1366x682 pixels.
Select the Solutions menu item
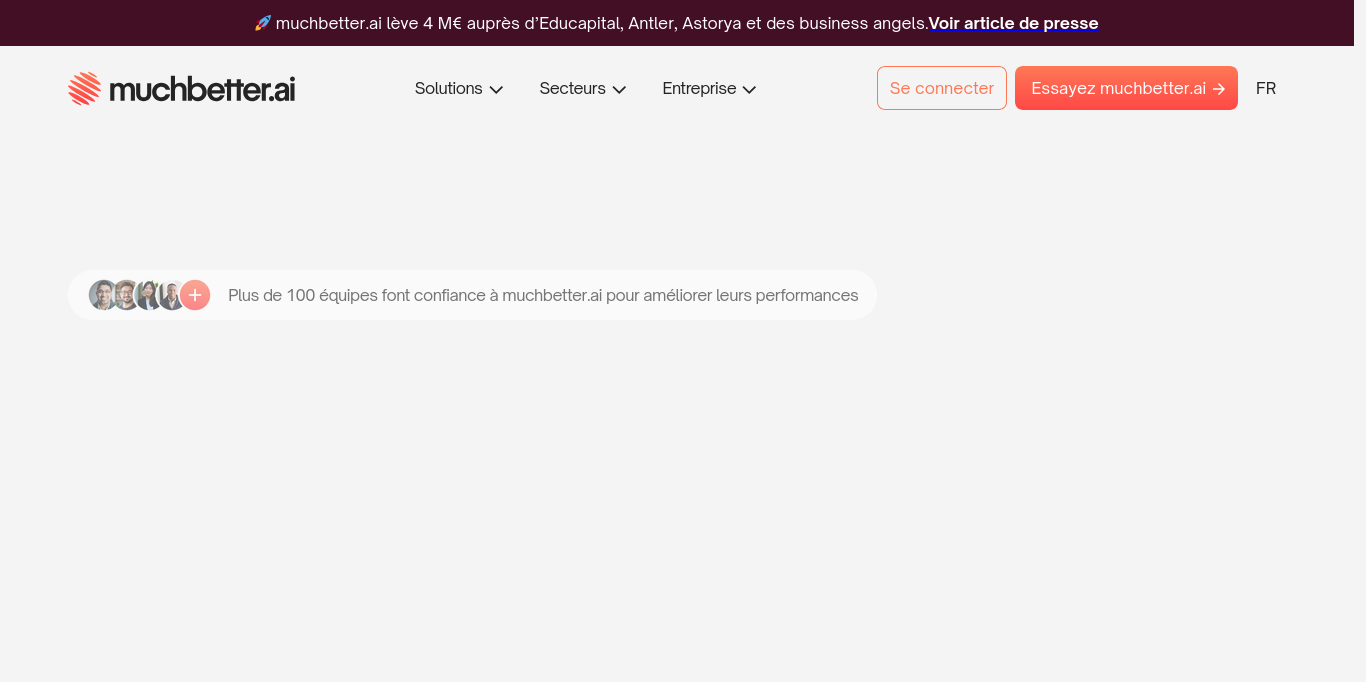[x=448, y=88]
